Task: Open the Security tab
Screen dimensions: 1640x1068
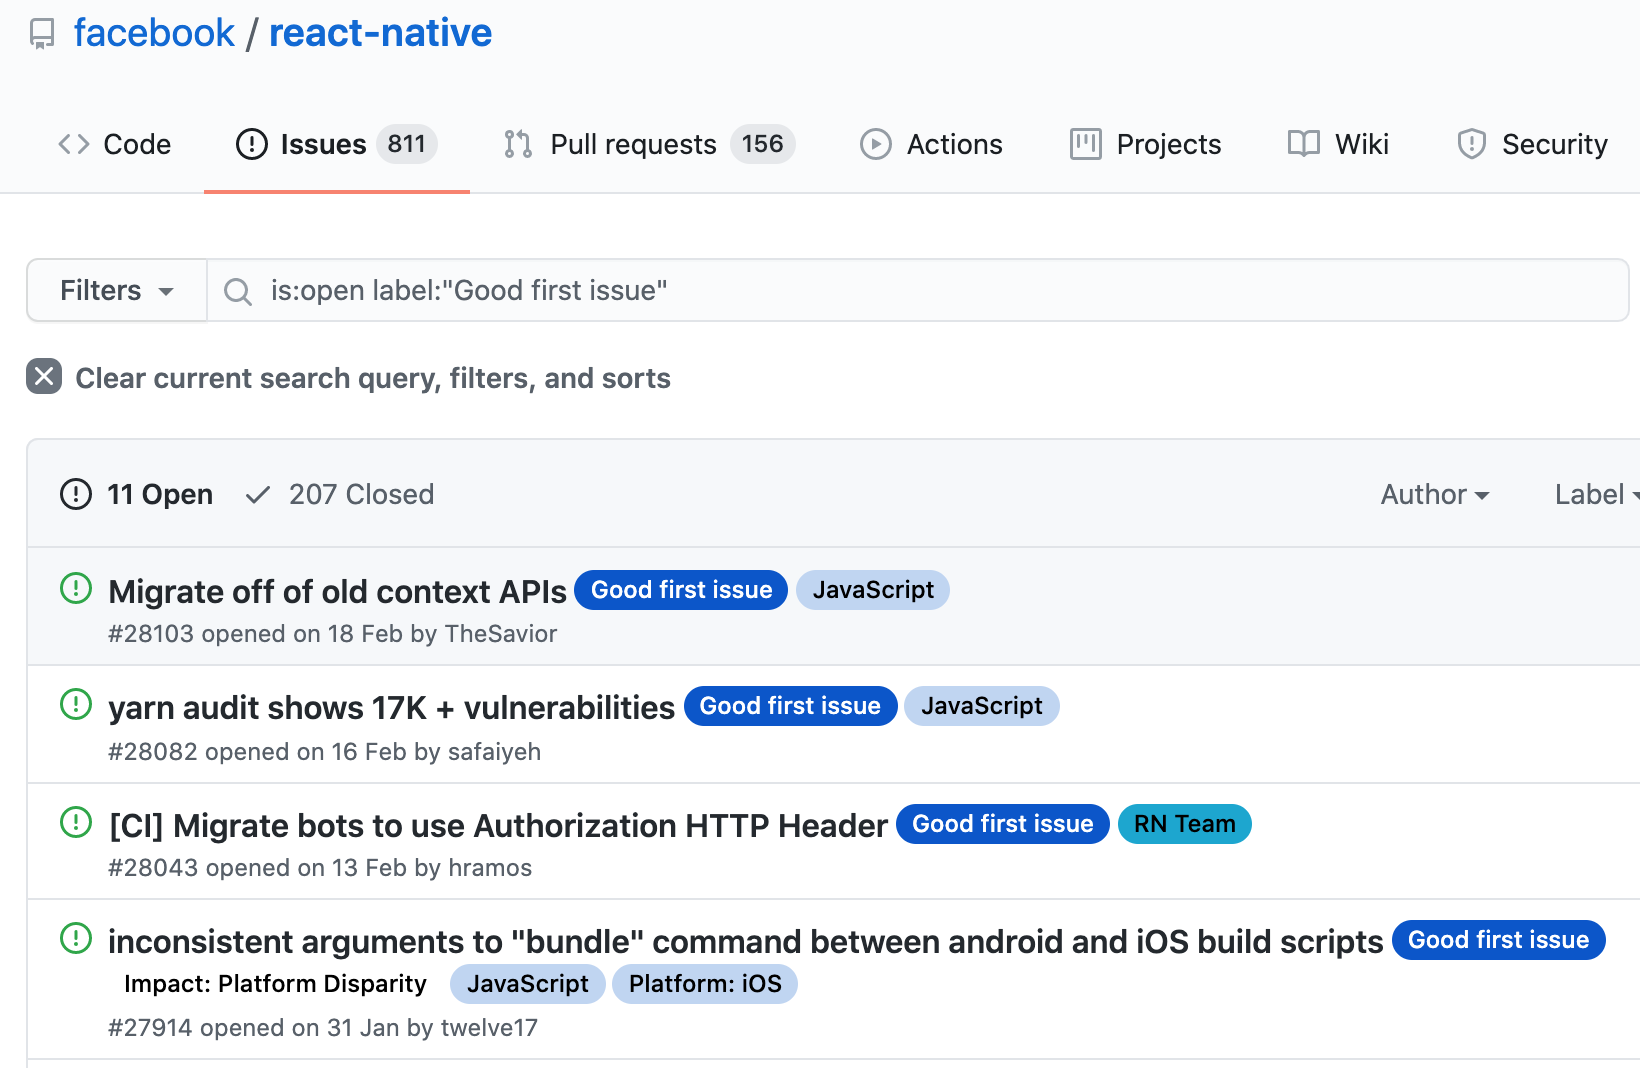Action: click(1532, 144)
